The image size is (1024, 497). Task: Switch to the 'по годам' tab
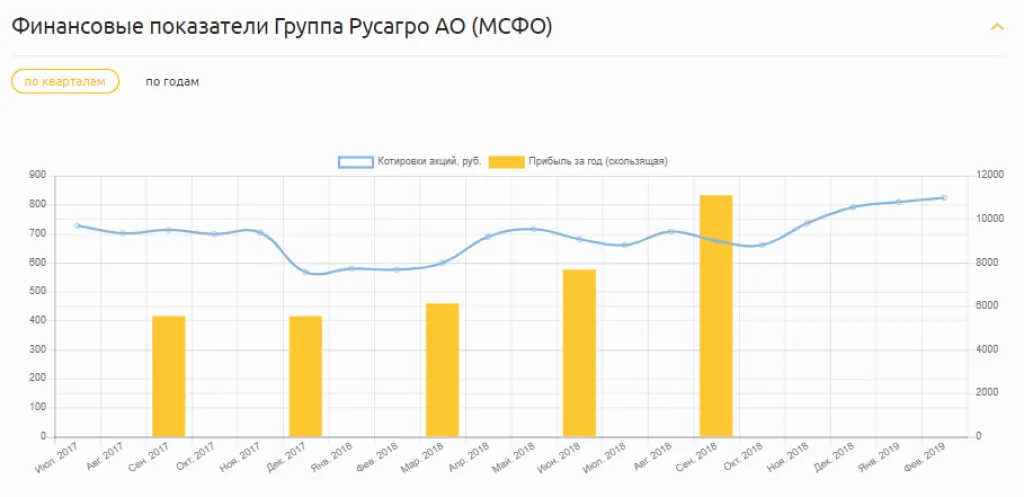[x=172, y=81]
